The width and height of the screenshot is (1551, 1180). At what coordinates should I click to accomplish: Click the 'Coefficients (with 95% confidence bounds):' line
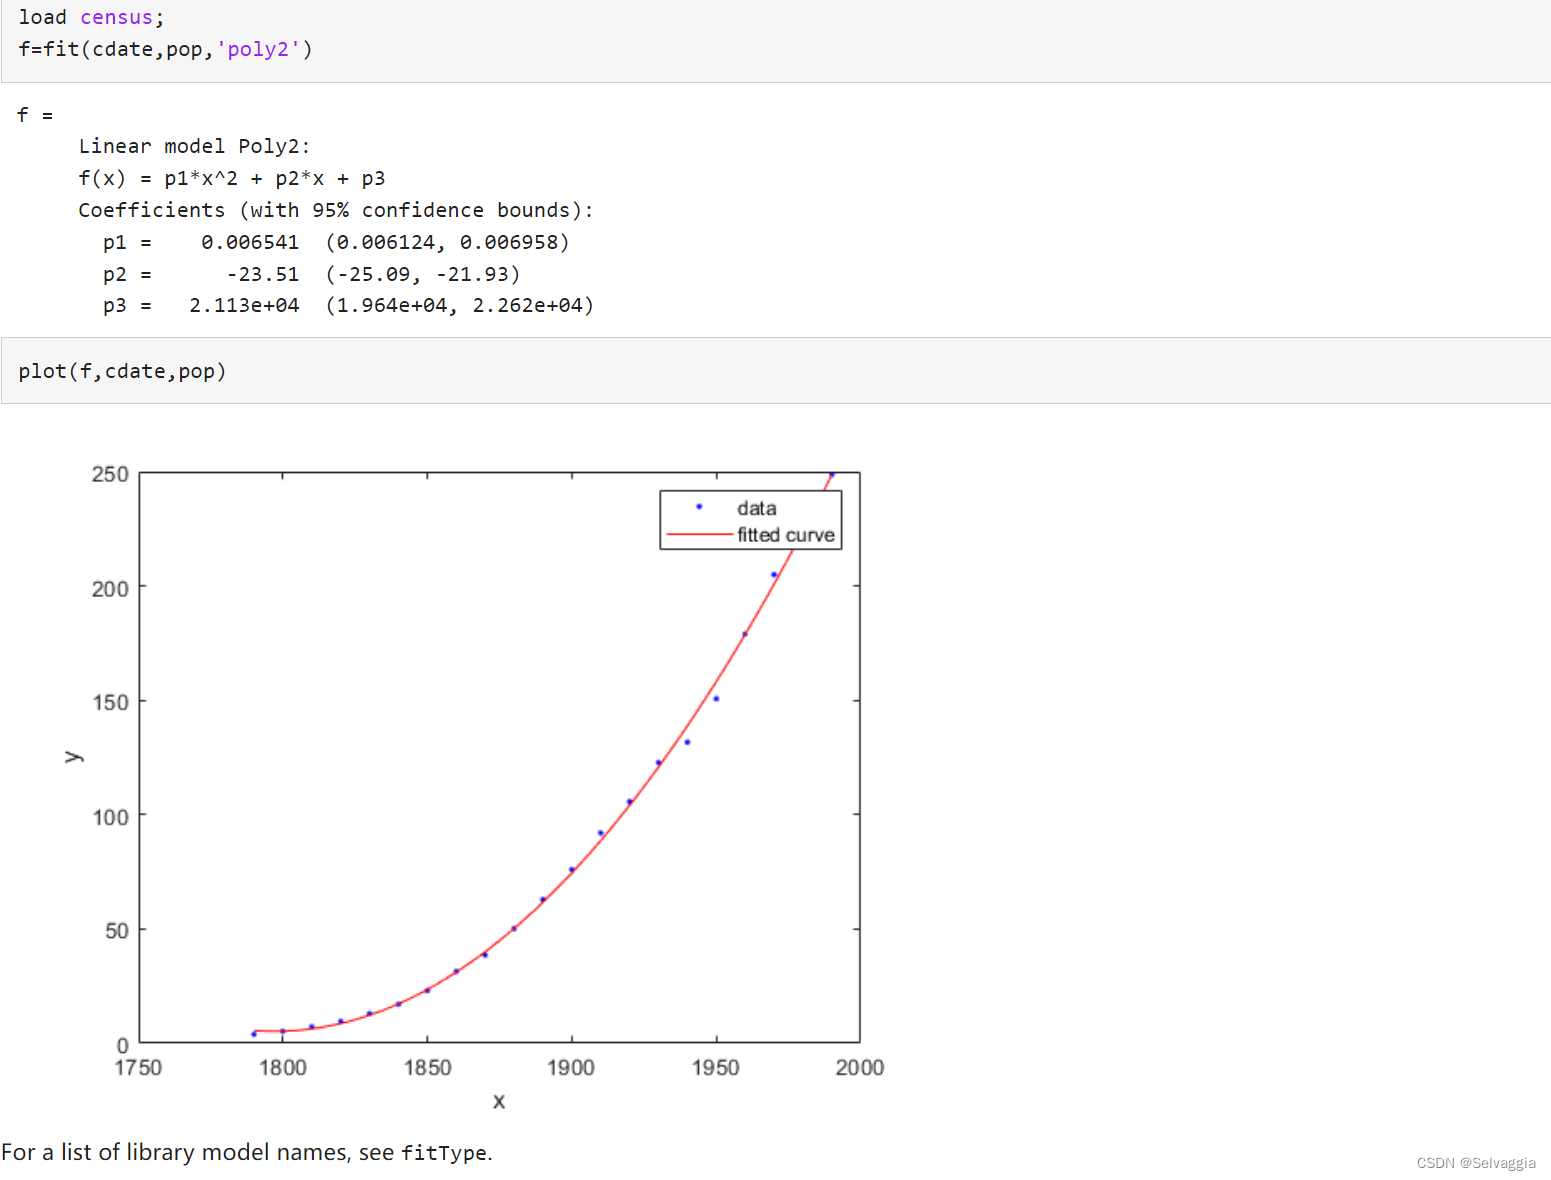coord(336,210)
